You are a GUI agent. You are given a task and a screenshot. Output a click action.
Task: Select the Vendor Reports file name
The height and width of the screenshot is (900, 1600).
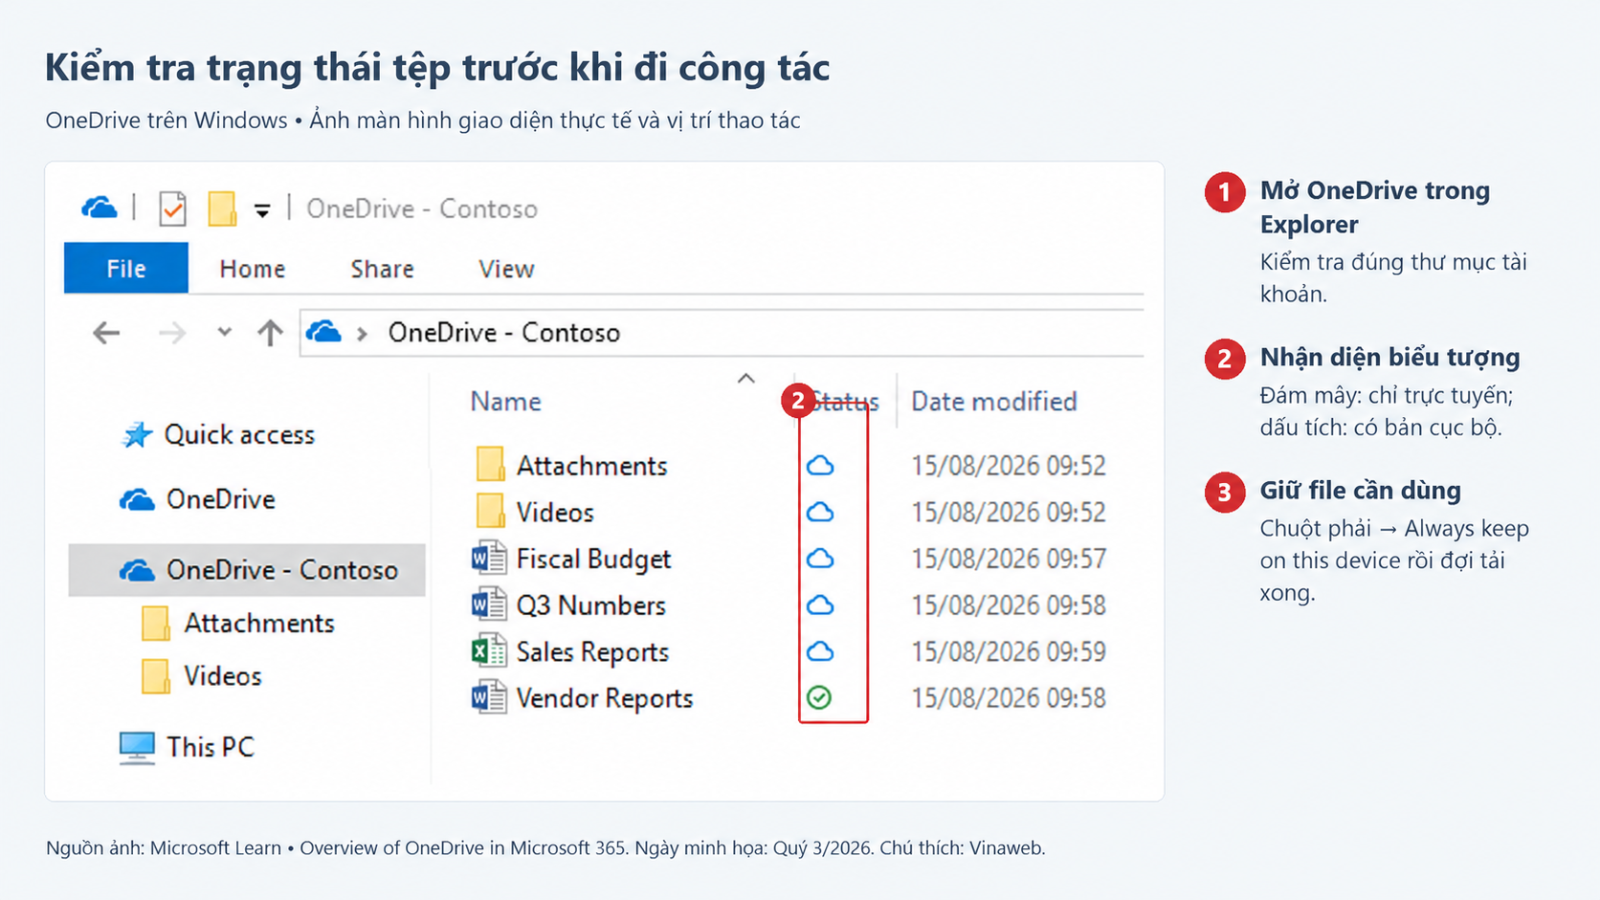point(604,698)
